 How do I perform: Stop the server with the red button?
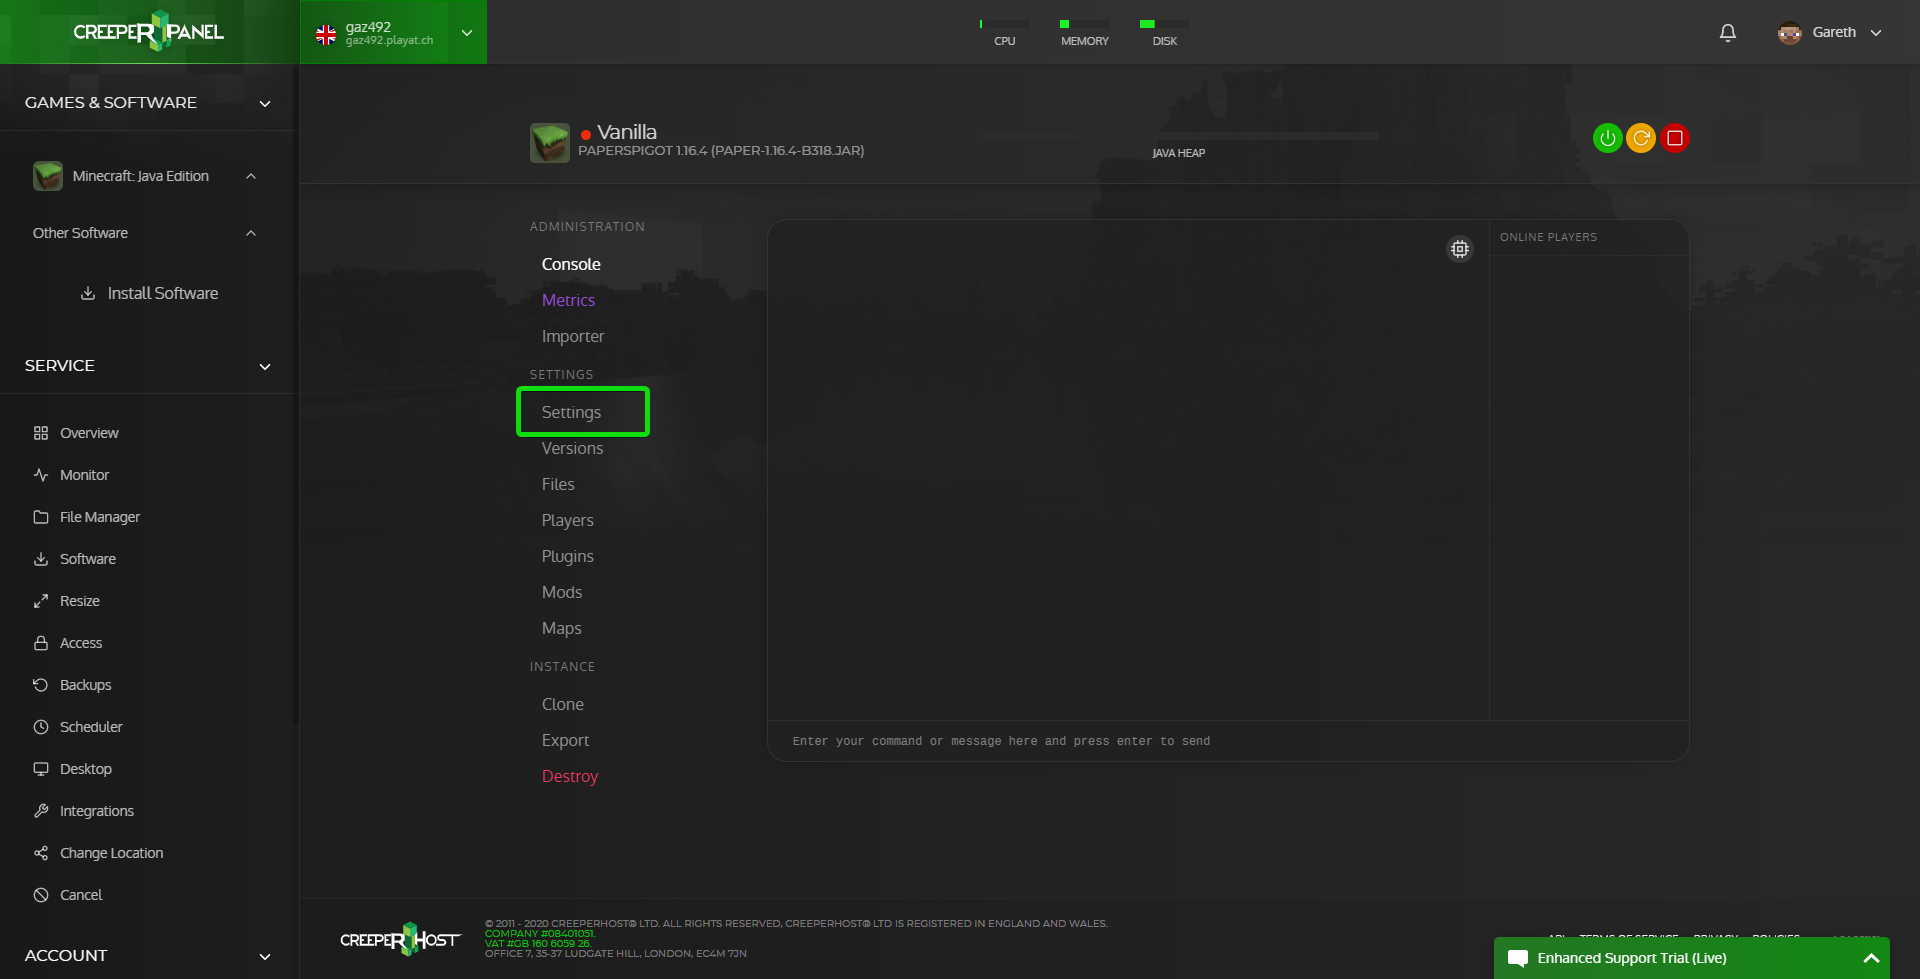coord(1675,138)
